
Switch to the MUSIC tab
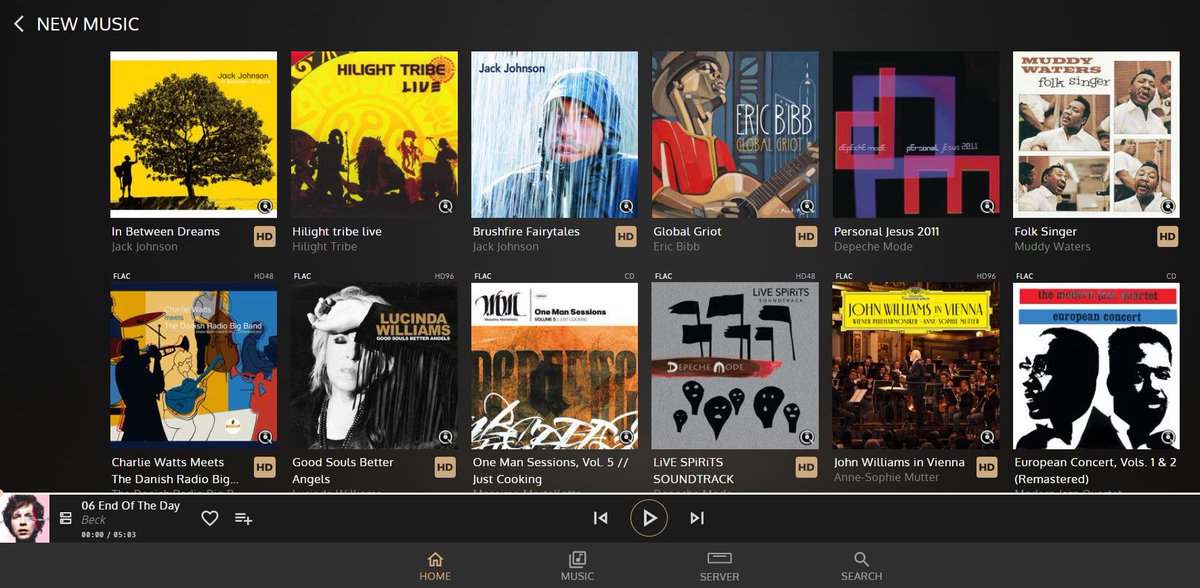pyautogui.click(x=577, y=566)
